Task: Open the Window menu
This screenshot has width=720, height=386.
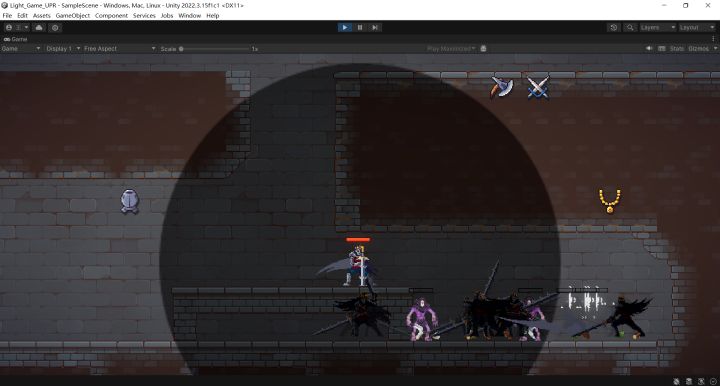Action: point(190,16)
